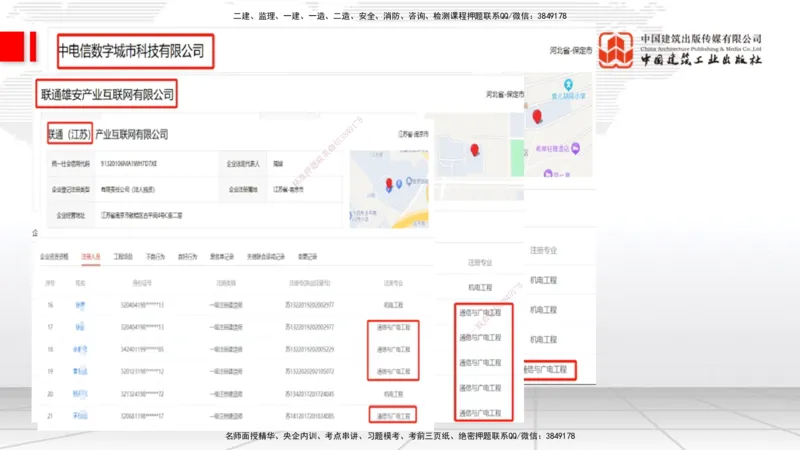Open the person name link in row 16
This screenshot has height=450, width=800.
point(80,305)
